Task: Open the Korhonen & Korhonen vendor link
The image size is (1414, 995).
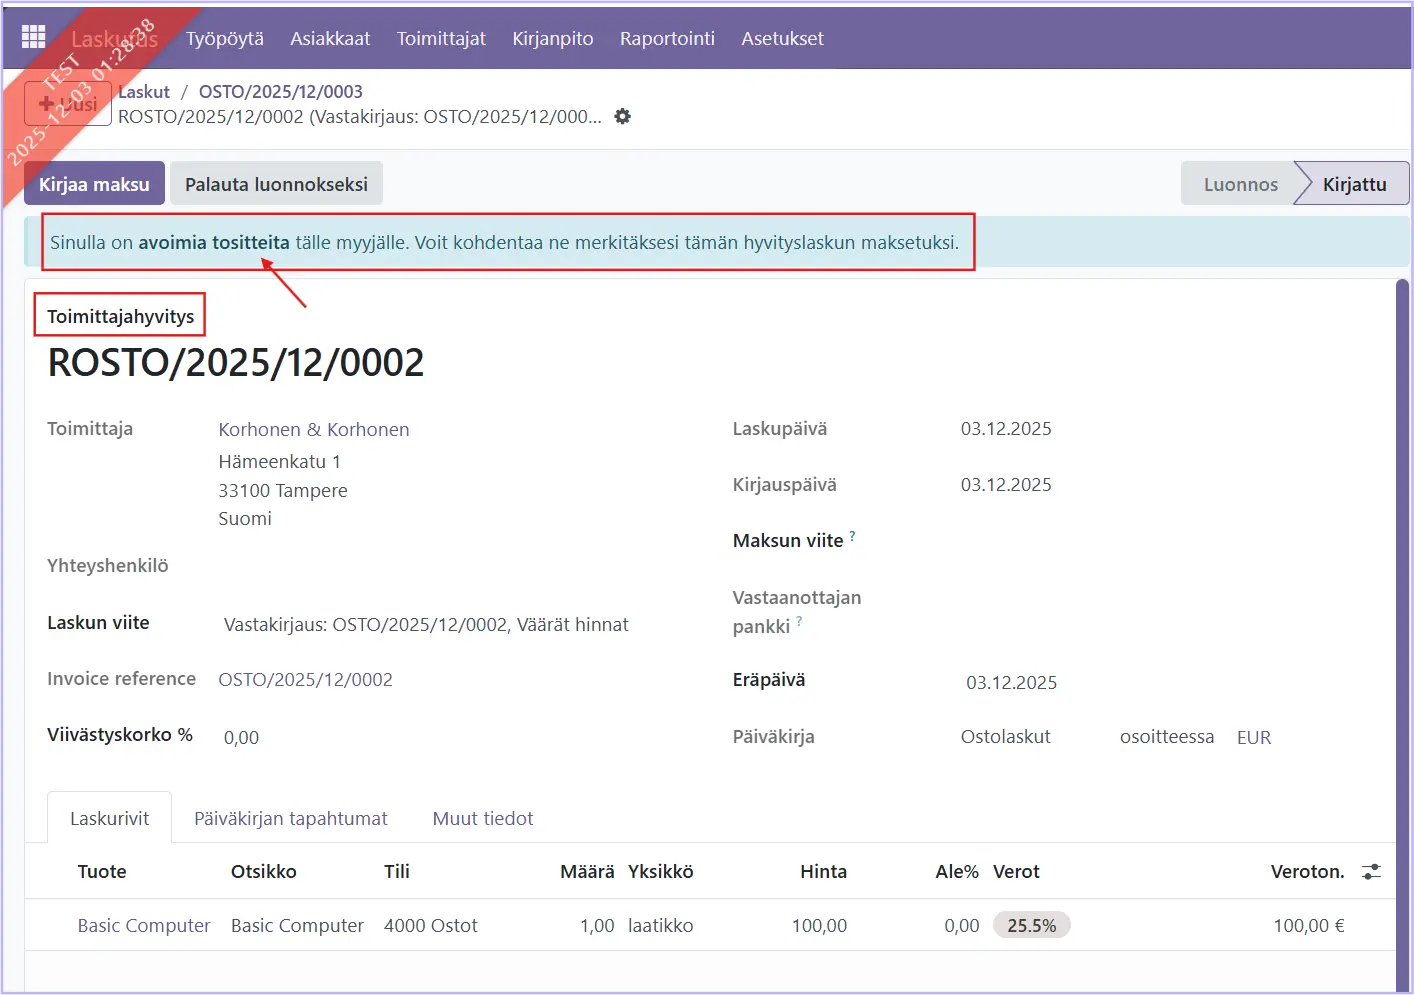Action: coord(314,429)
